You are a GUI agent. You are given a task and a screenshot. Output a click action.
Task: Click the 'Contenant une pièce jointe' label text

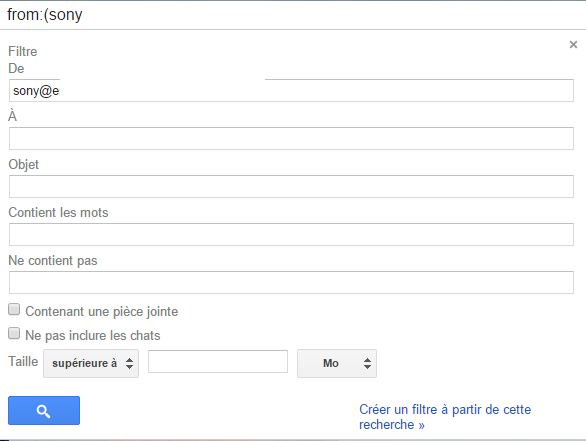click(x=102, y=312)
